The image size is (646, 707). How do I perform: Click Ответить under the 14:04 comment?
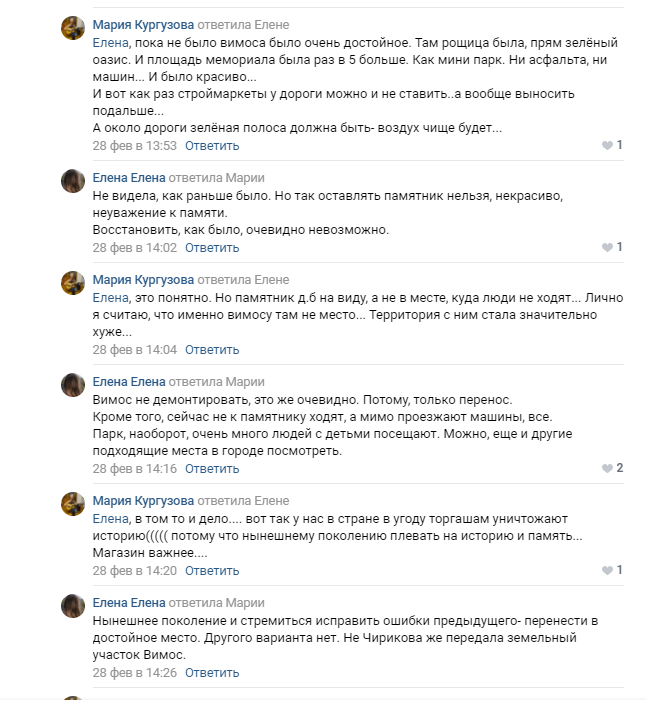tap(212, 349)
